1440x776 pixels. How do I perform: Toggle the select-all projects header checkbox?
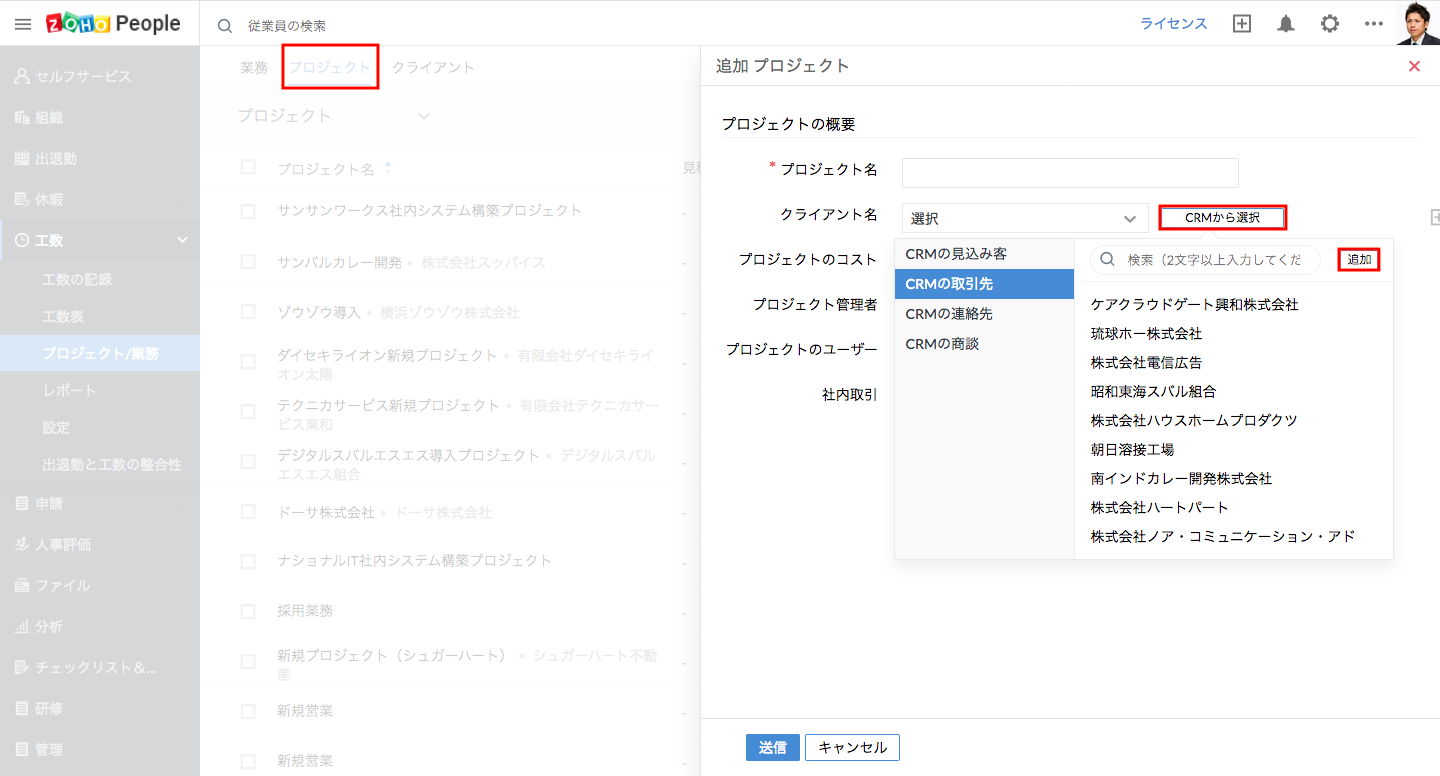[x=248, y=167]
